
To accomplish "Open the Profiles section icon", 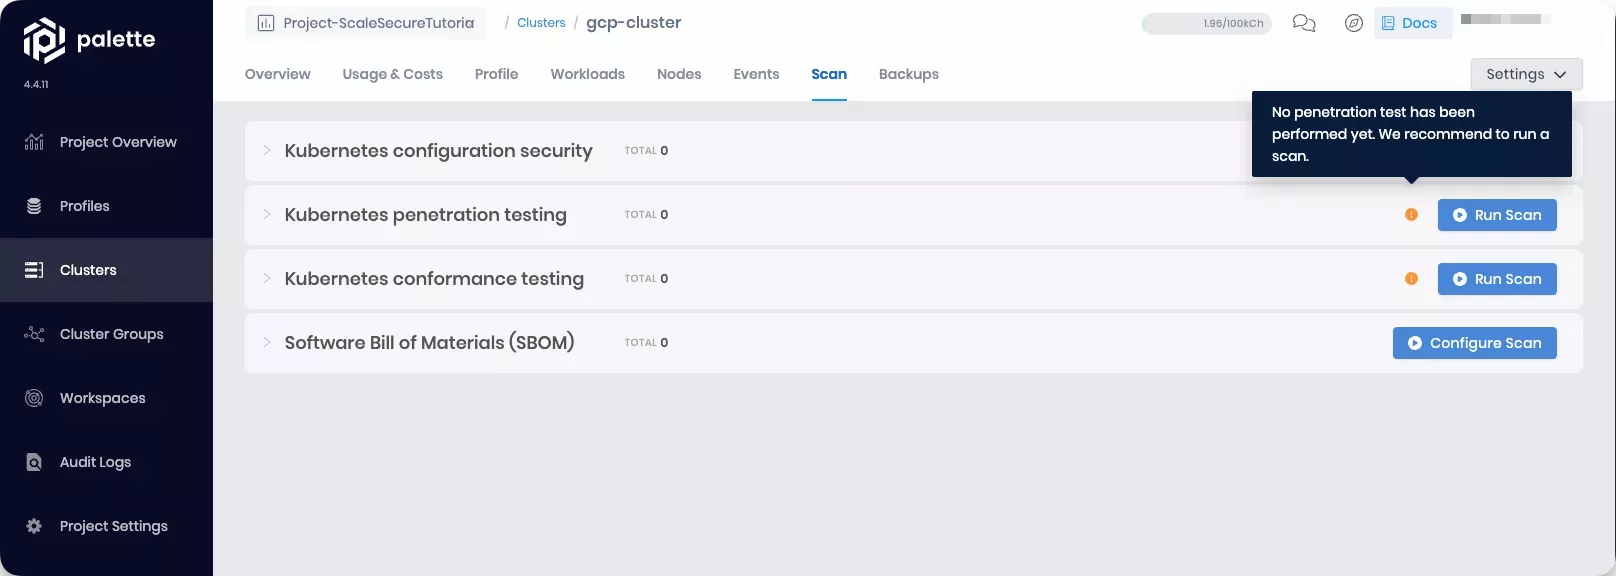I will 33,206.
